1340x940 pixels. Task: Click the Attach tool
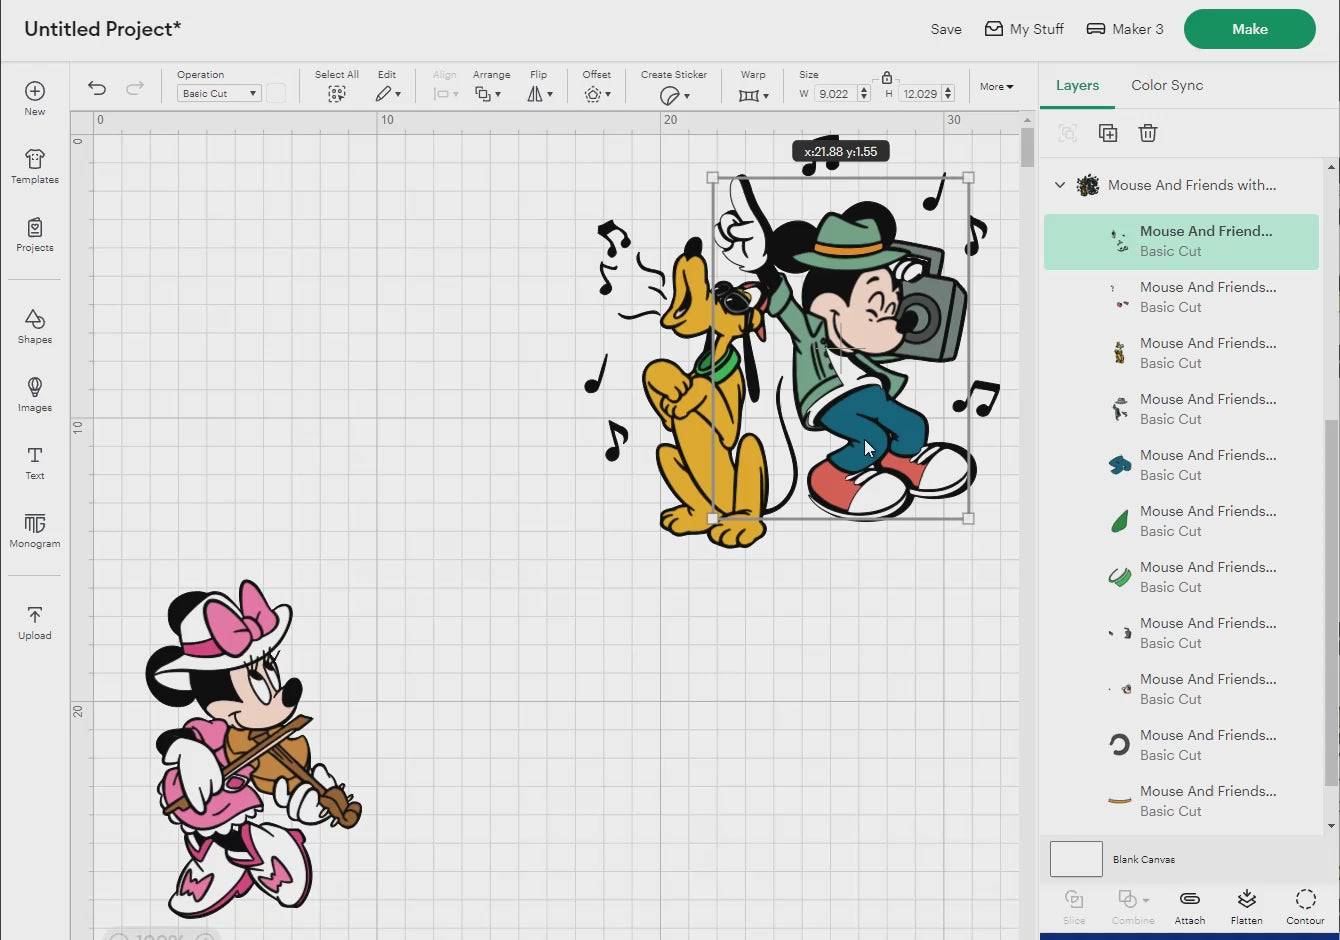pos(1190,906)
